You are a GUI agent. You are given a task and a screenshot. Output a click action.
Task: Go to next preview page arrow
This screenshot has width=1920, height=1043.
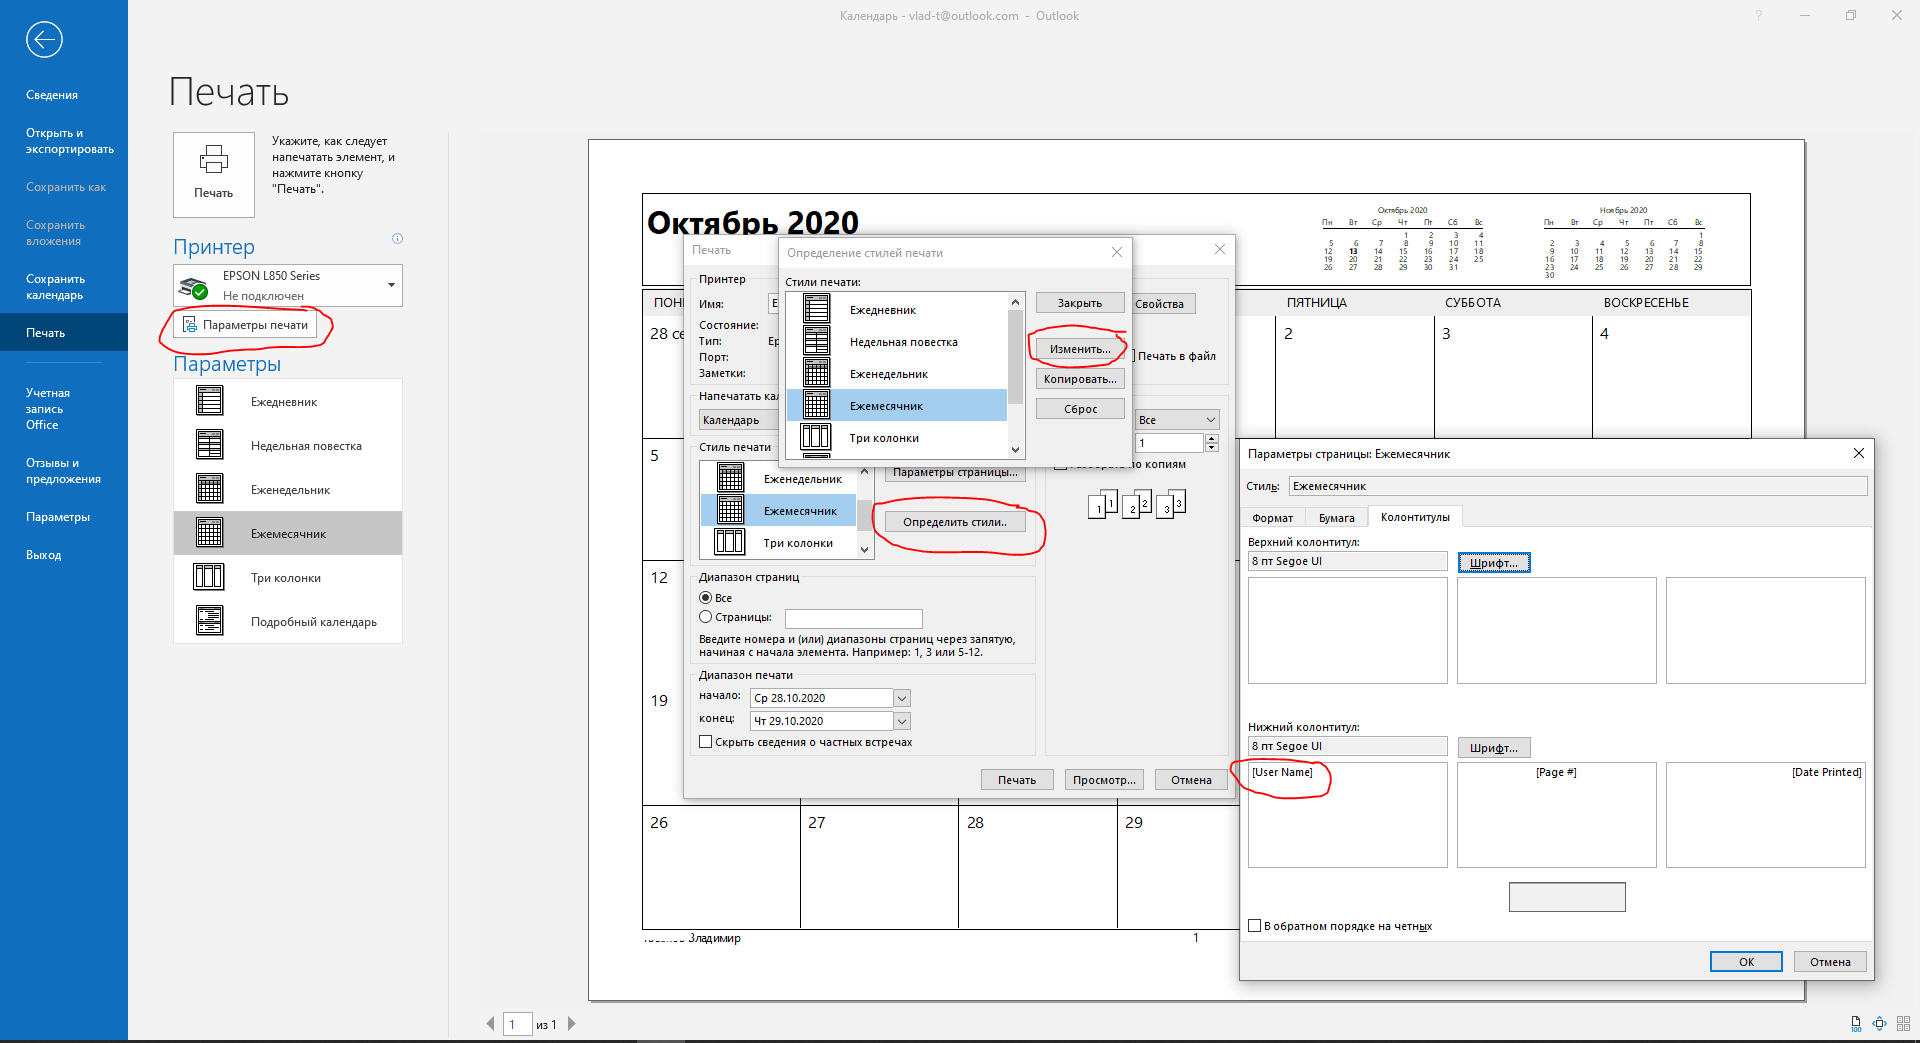pos(572,1023)
